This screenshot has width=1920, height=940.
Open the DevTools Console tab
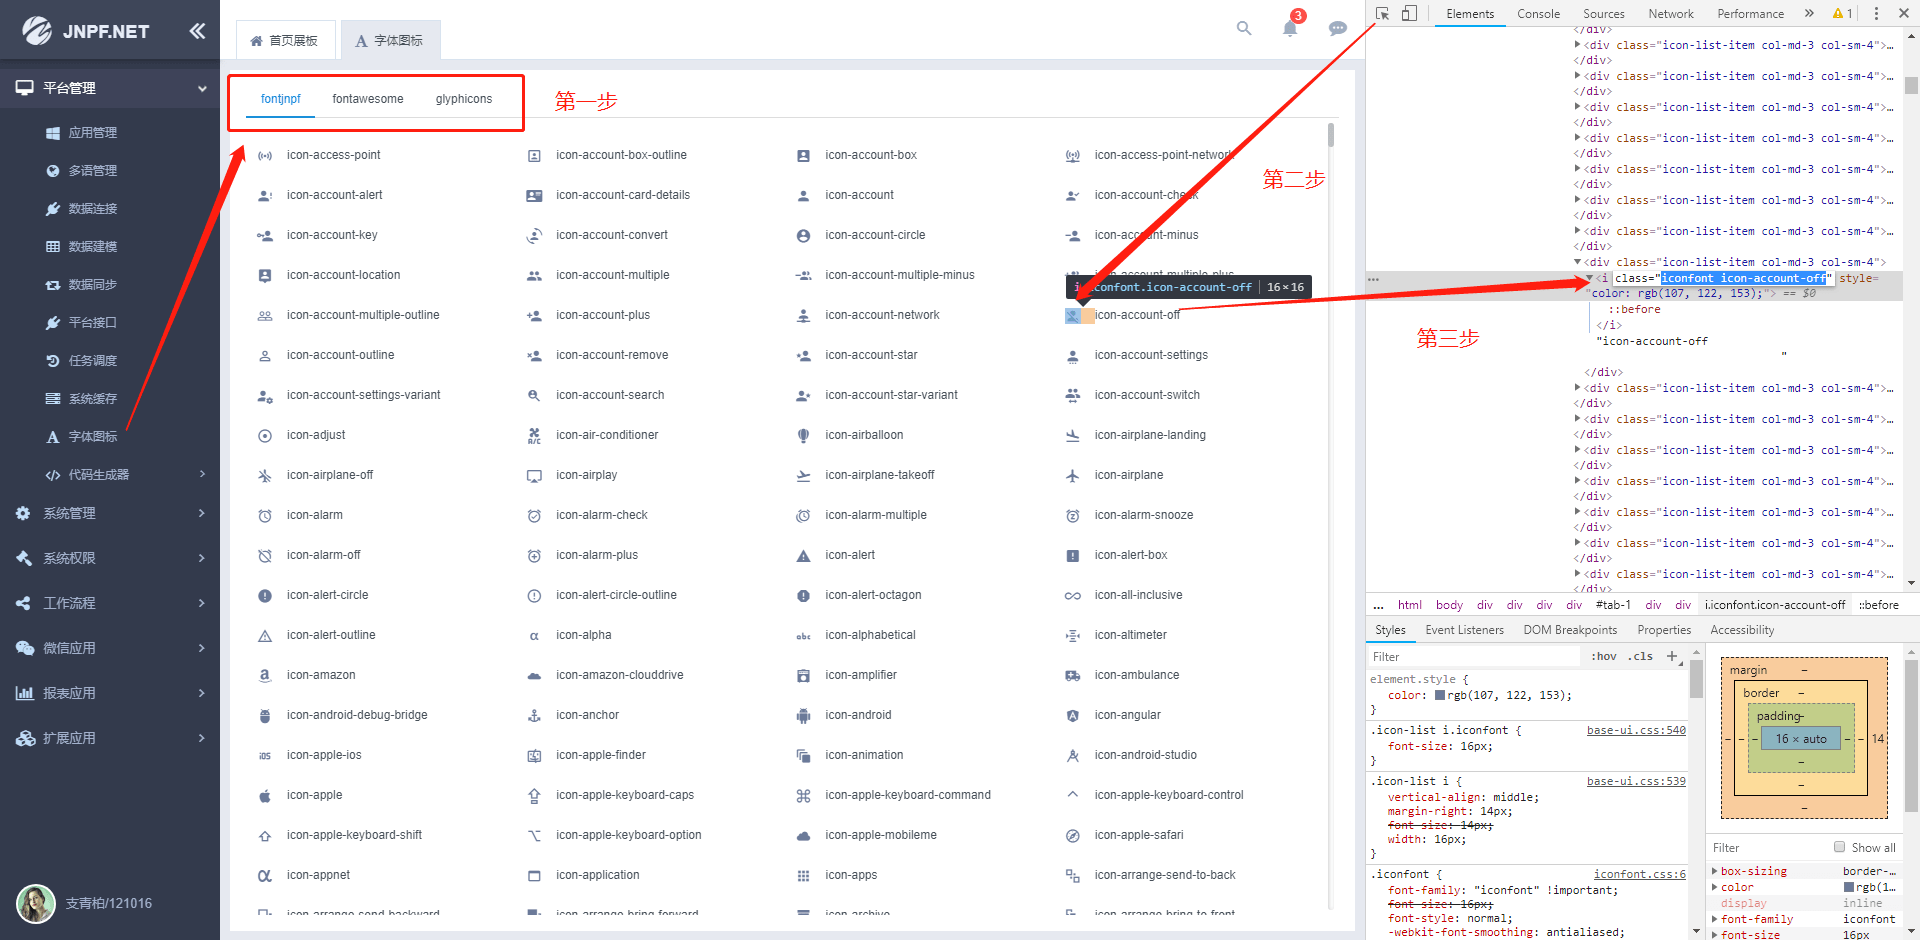pyautogui.click(x=1538, y=13)
